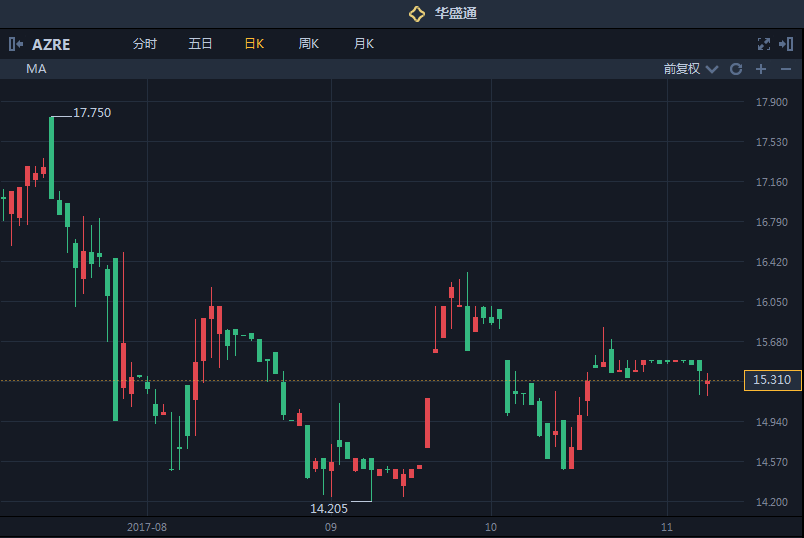The image size is (804, 538).
Task: Click the 2017-08 date axis label
Action: coord(147,526)
